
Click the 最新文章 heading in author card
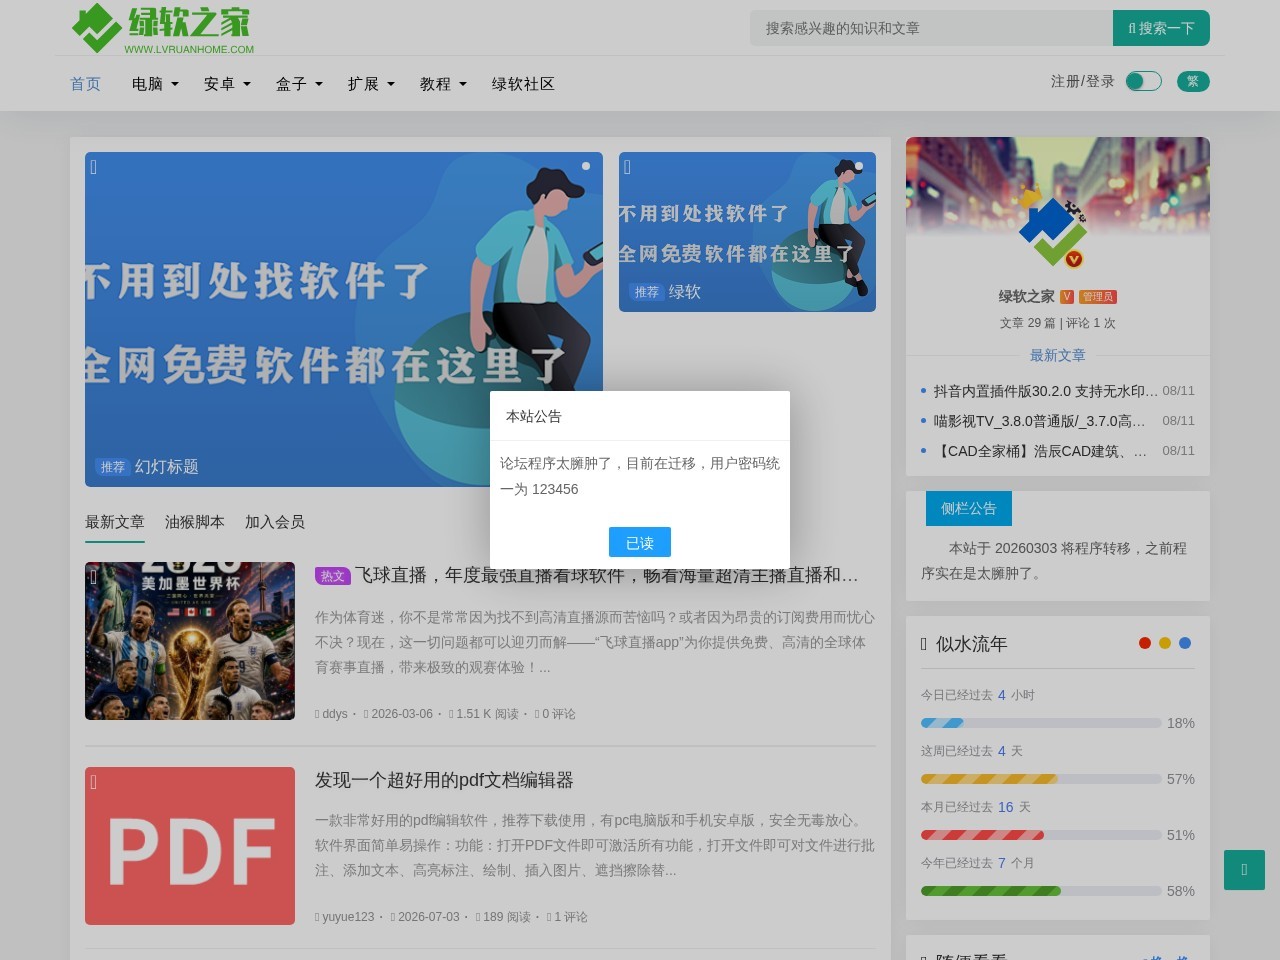pos(1057,355)
